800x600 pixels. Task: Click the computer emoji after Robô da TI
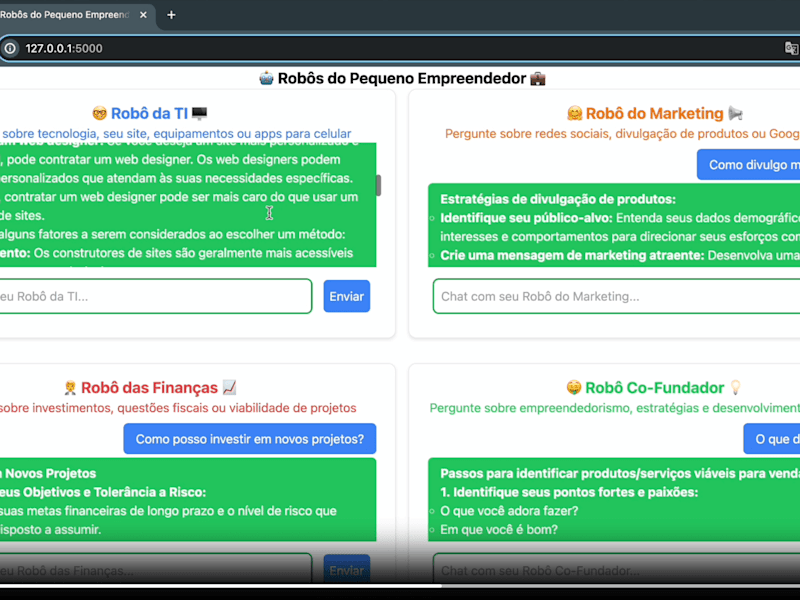pyautogui.click(x=199, y=113)
